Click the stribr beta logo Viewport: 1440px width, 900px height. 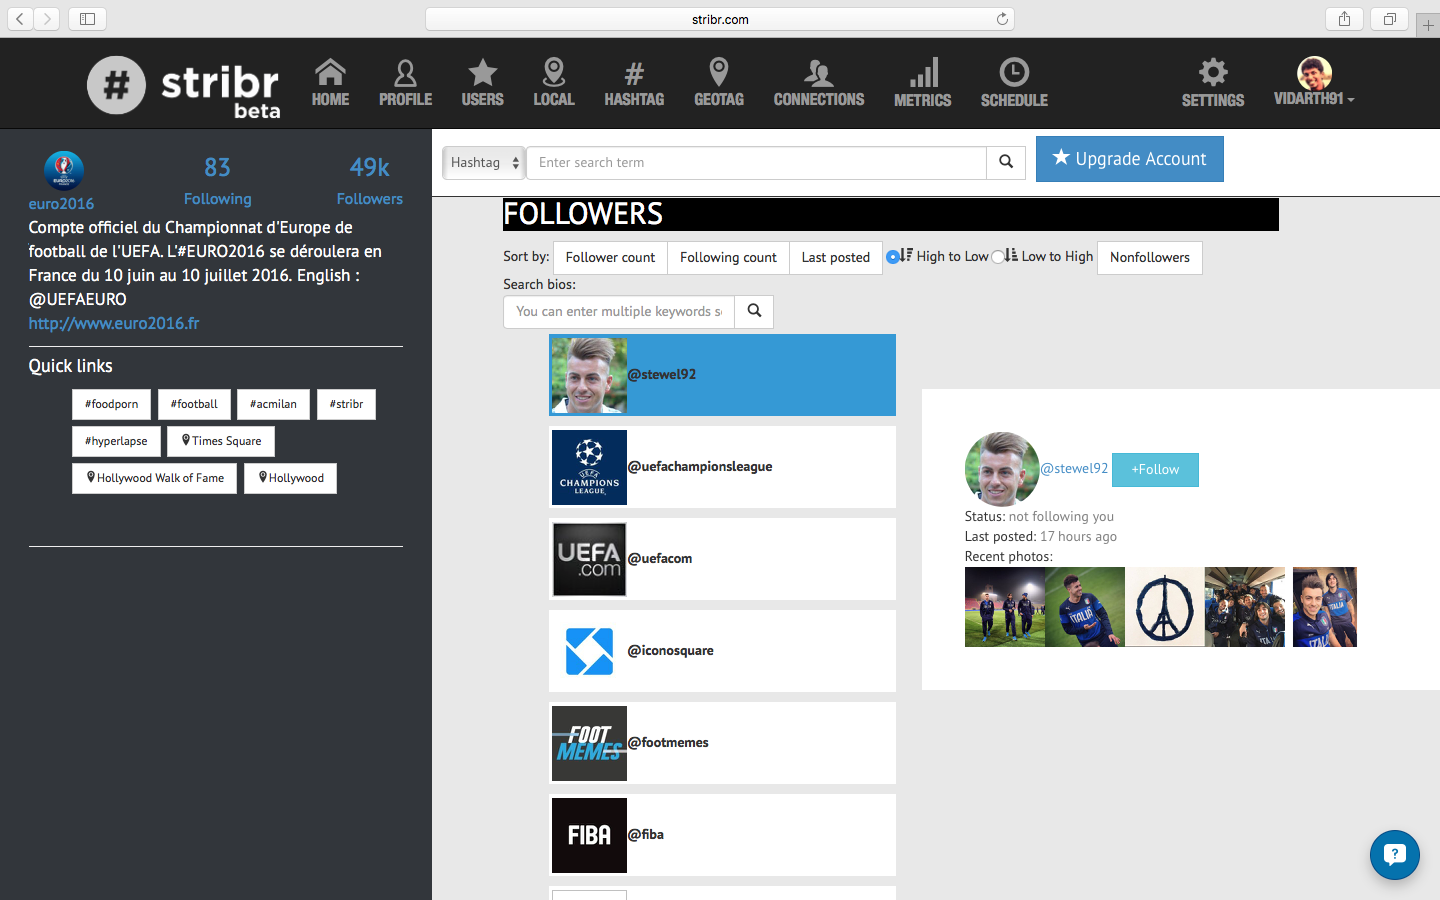pyautogui.click(x=184, y=86)
